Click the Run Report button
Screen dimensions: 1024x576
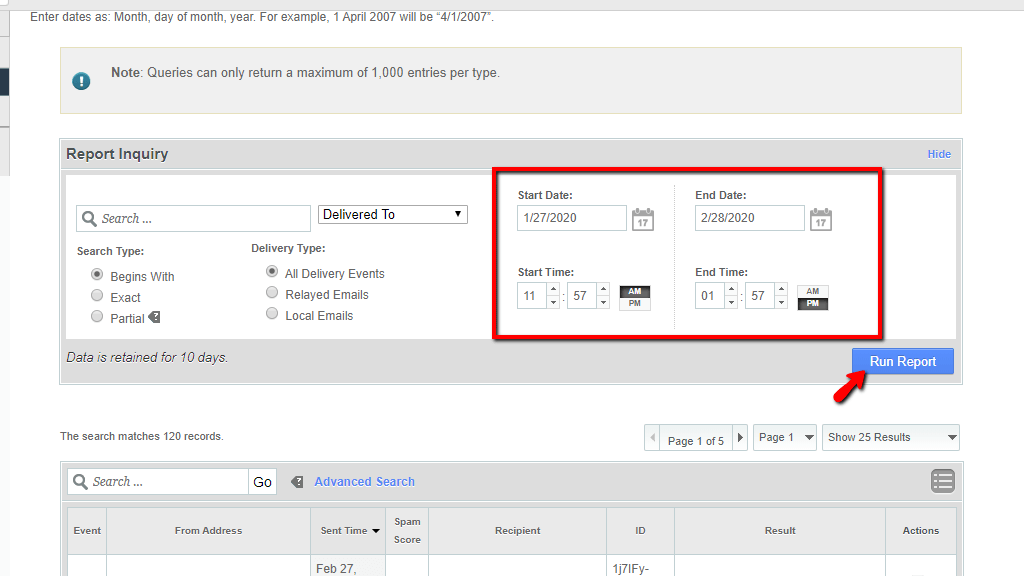coord(903,361)
